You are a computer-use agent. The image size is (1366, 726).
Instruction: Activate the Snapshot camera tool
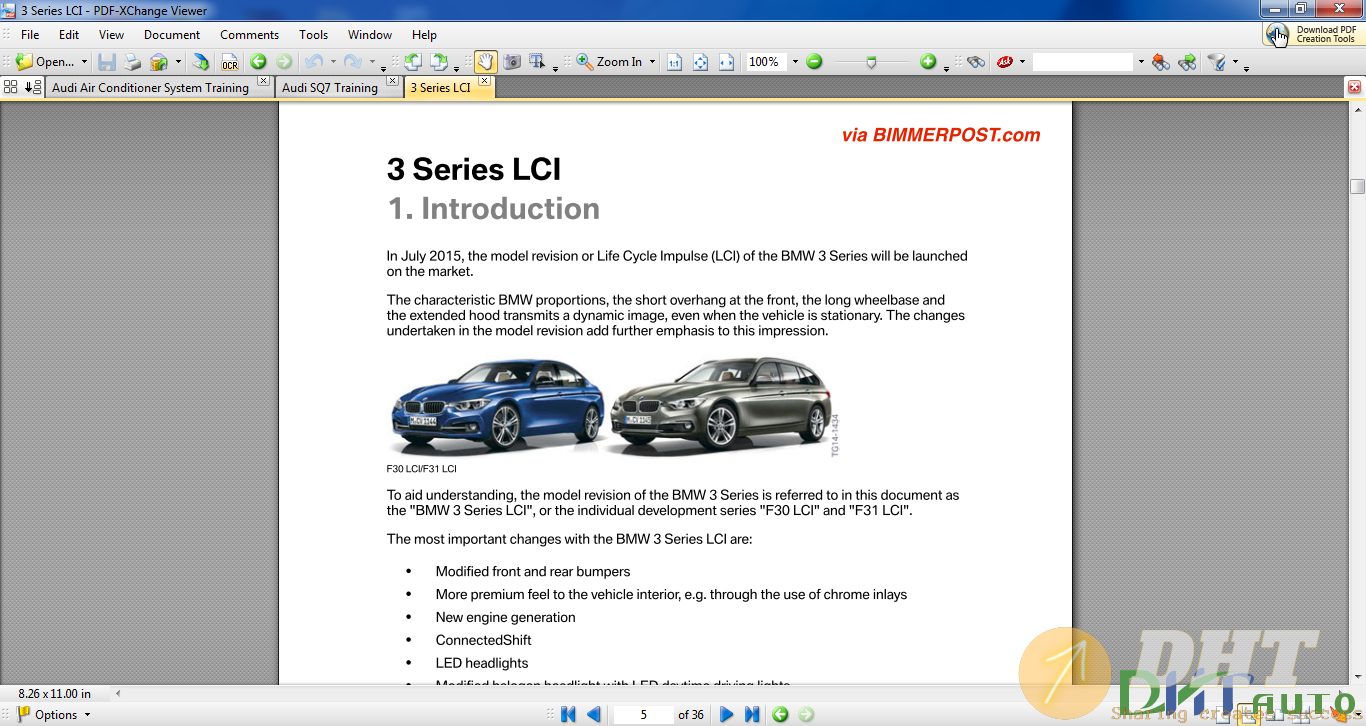pos(512,62)
